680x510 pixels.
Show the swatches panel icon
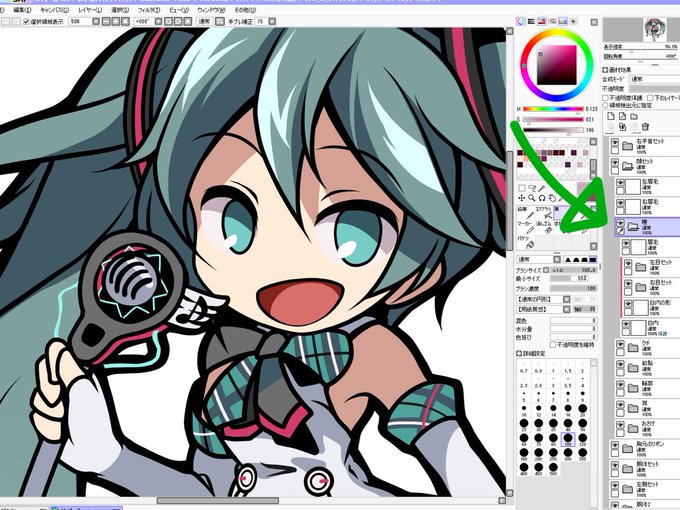pos(563,21)
